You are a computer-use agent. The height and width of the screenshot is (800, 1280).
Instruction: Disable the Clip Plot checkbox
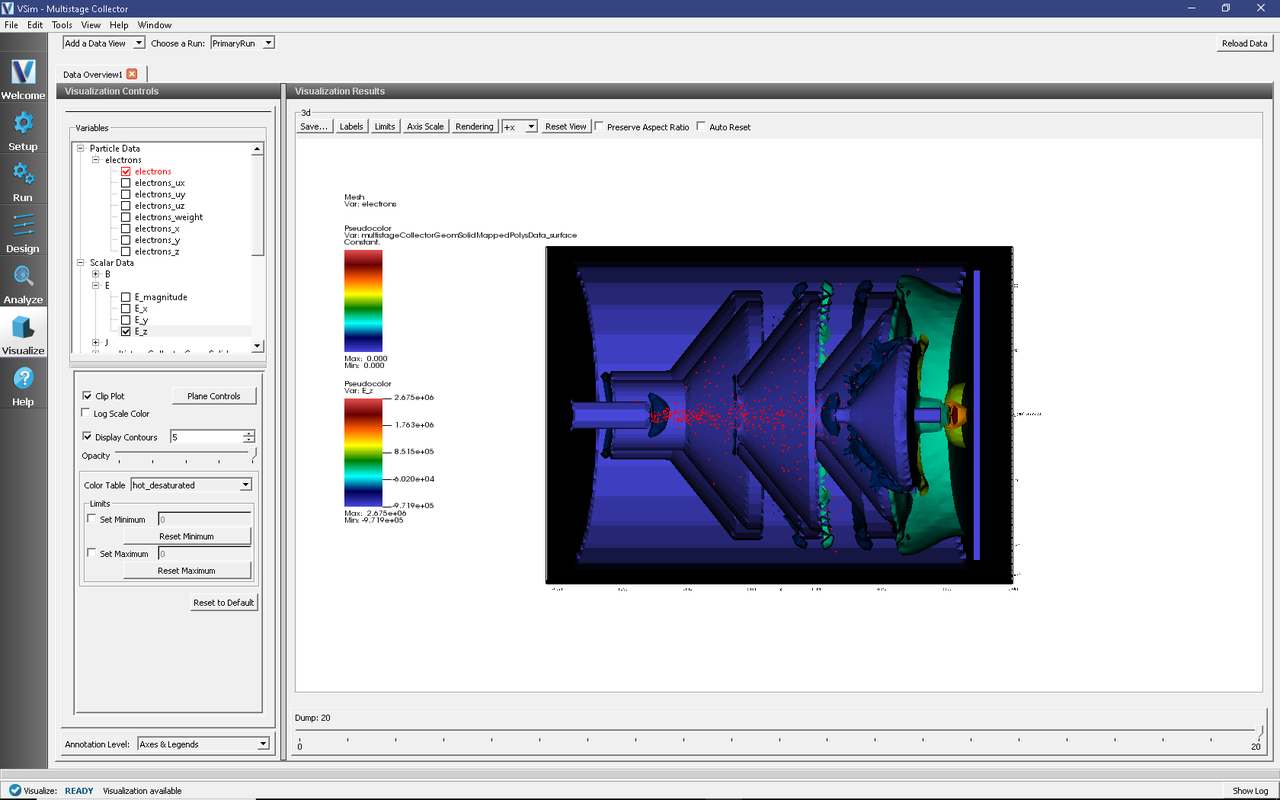[x=87, y=396]
